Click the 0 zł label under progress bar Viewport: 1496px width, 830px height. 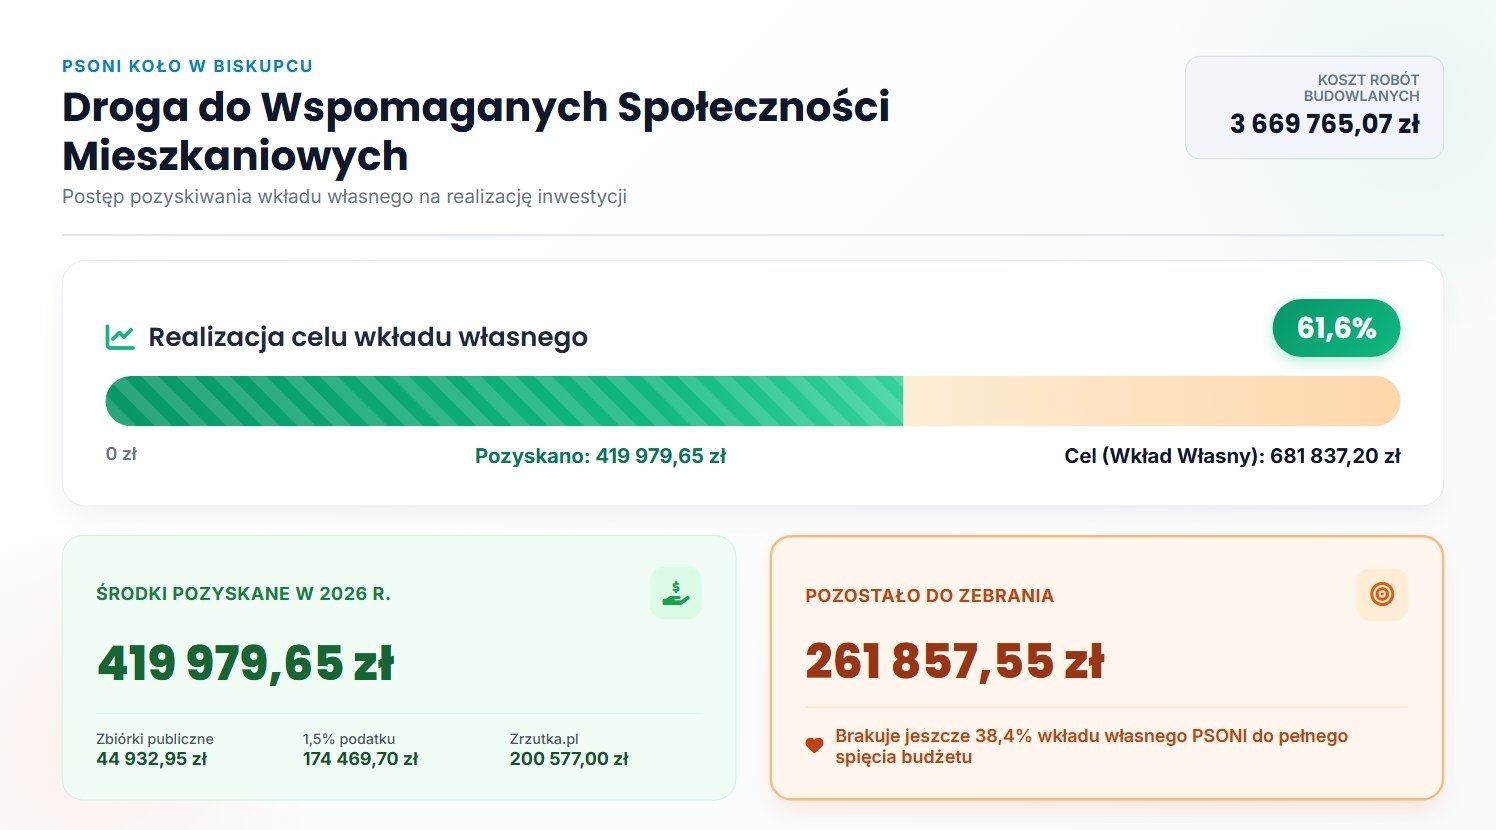click(x=121, y=454)
